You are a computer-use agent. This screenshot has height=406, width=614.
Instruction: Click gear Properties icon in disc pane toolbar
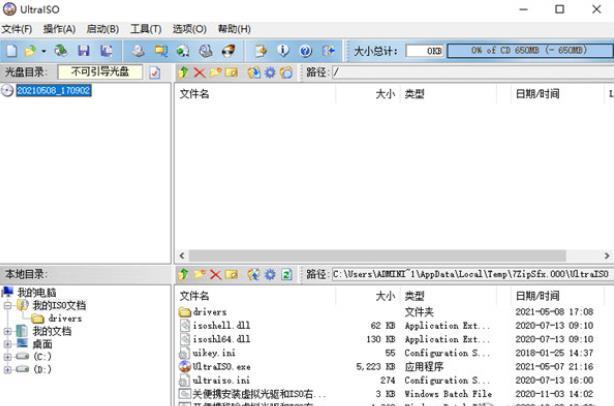pyautogui.click(x=270, y=72)
